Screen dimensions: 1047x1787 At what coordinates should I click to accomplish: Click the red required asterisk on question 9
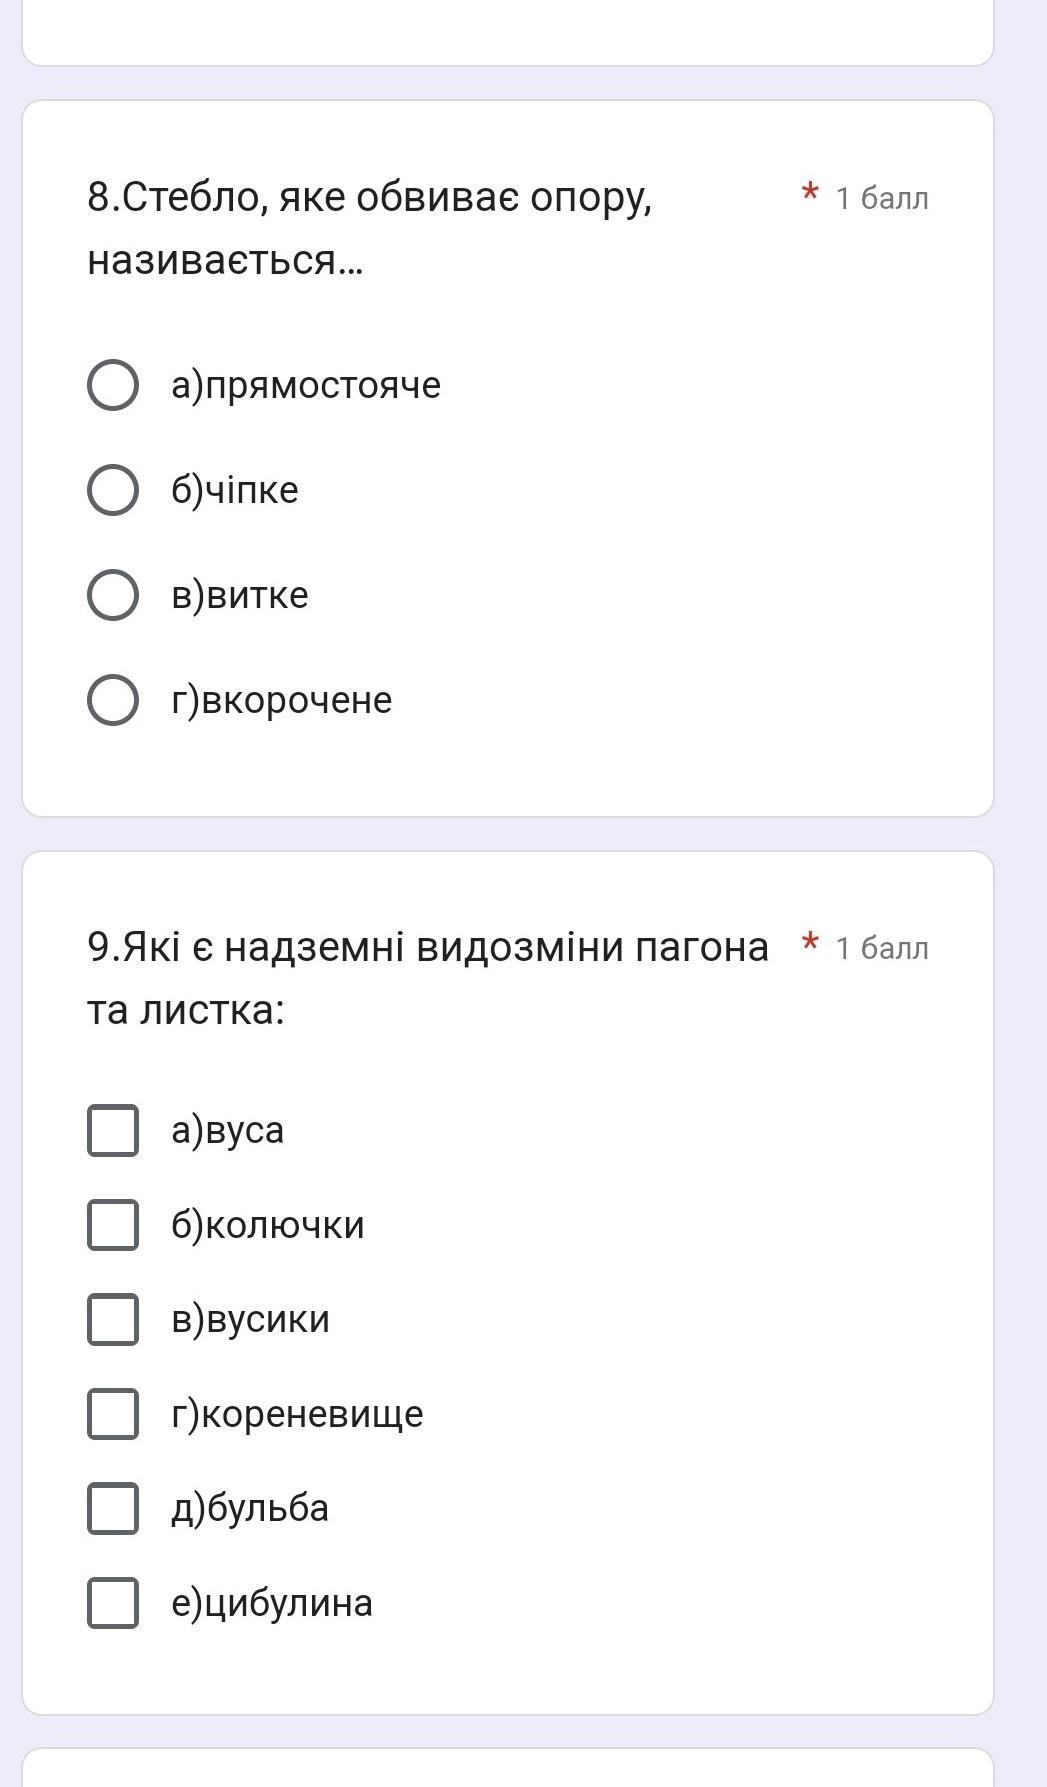[x=810, y=943]
